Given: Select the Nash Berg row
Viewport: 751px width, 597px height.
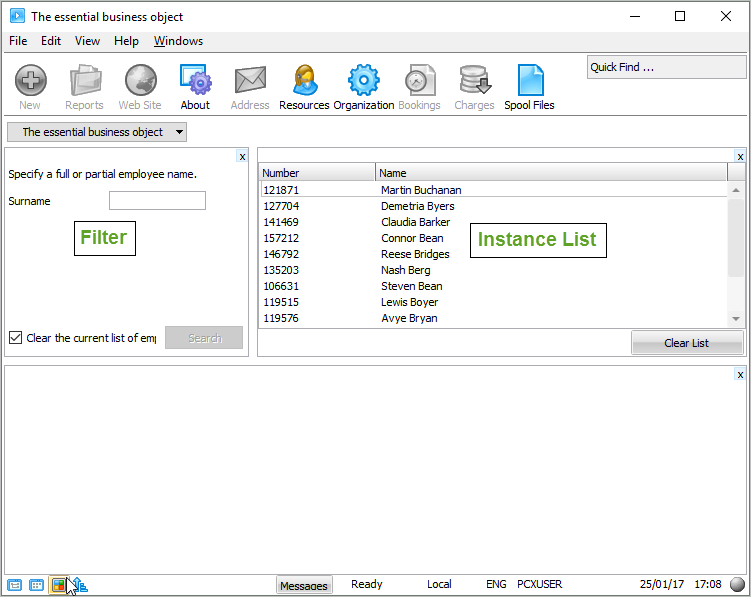Looking at the screenshot, I should click(494, 270).
